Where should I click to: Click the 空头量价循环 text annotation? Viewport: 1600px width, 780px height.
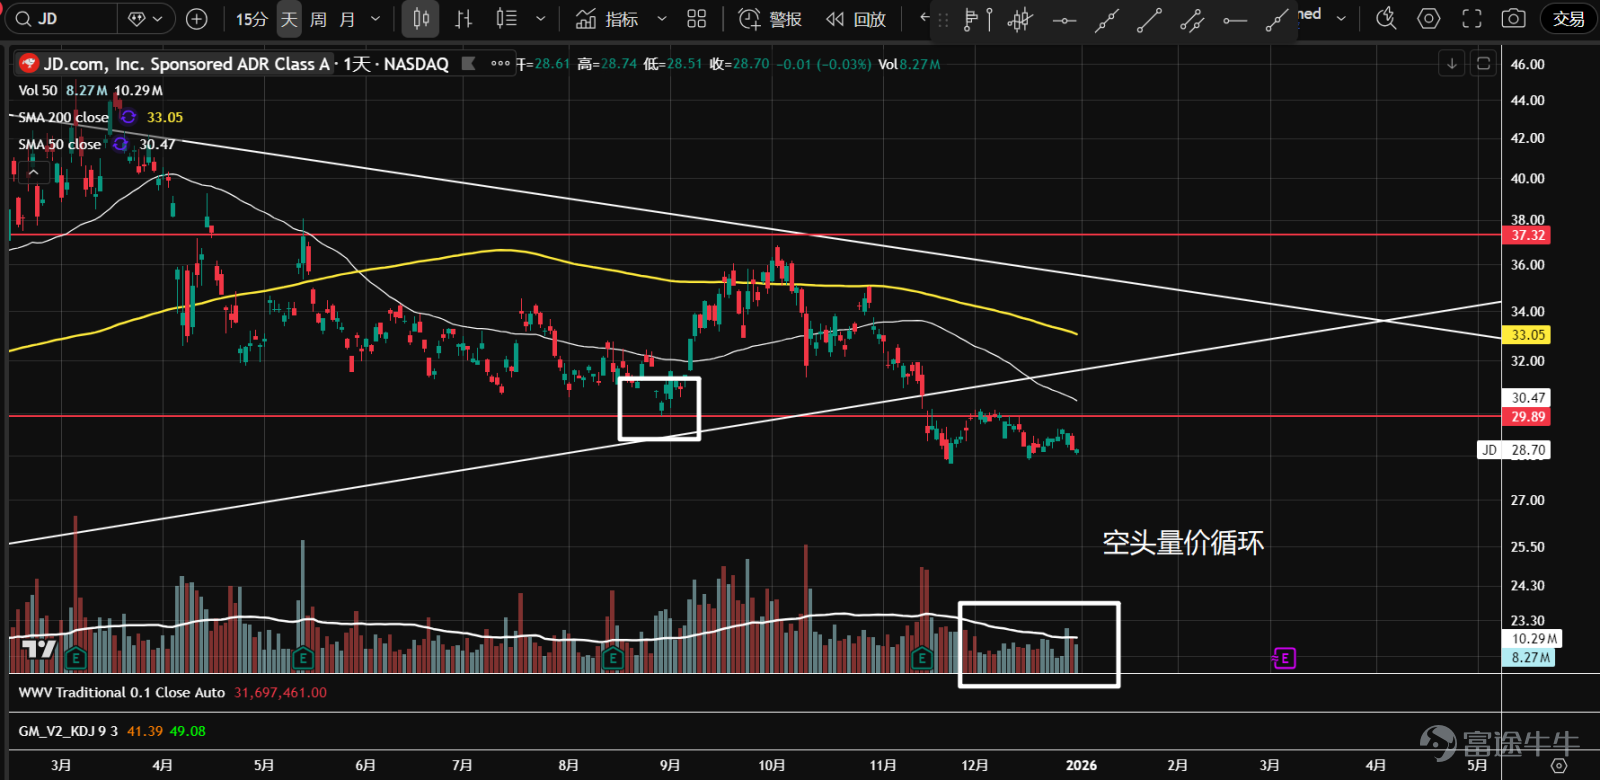coord(1183,543)
